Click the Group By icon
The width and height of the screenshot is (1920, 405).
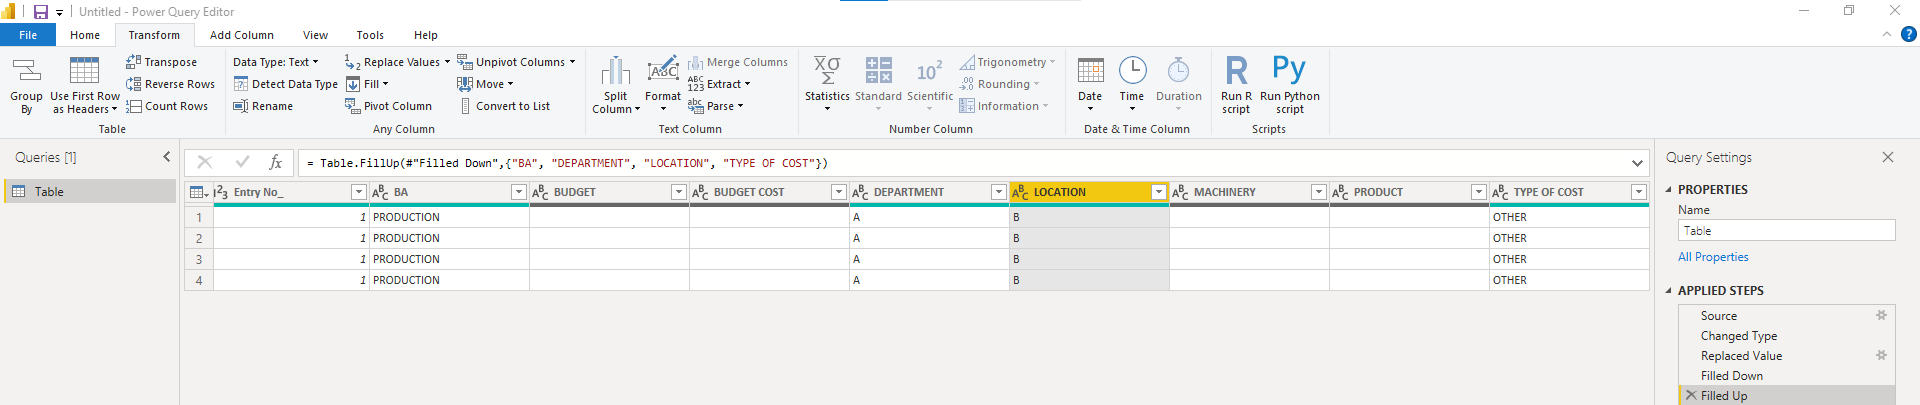click(x=26, y=71)
